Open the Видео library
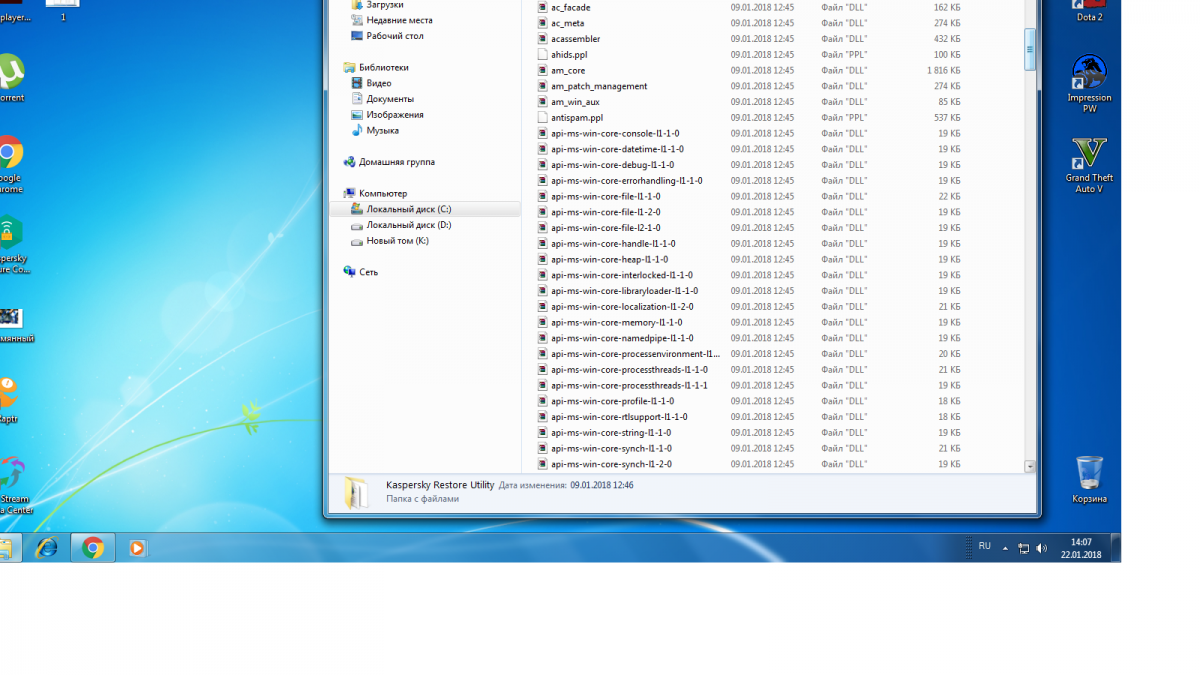 (x=378, y=83)
